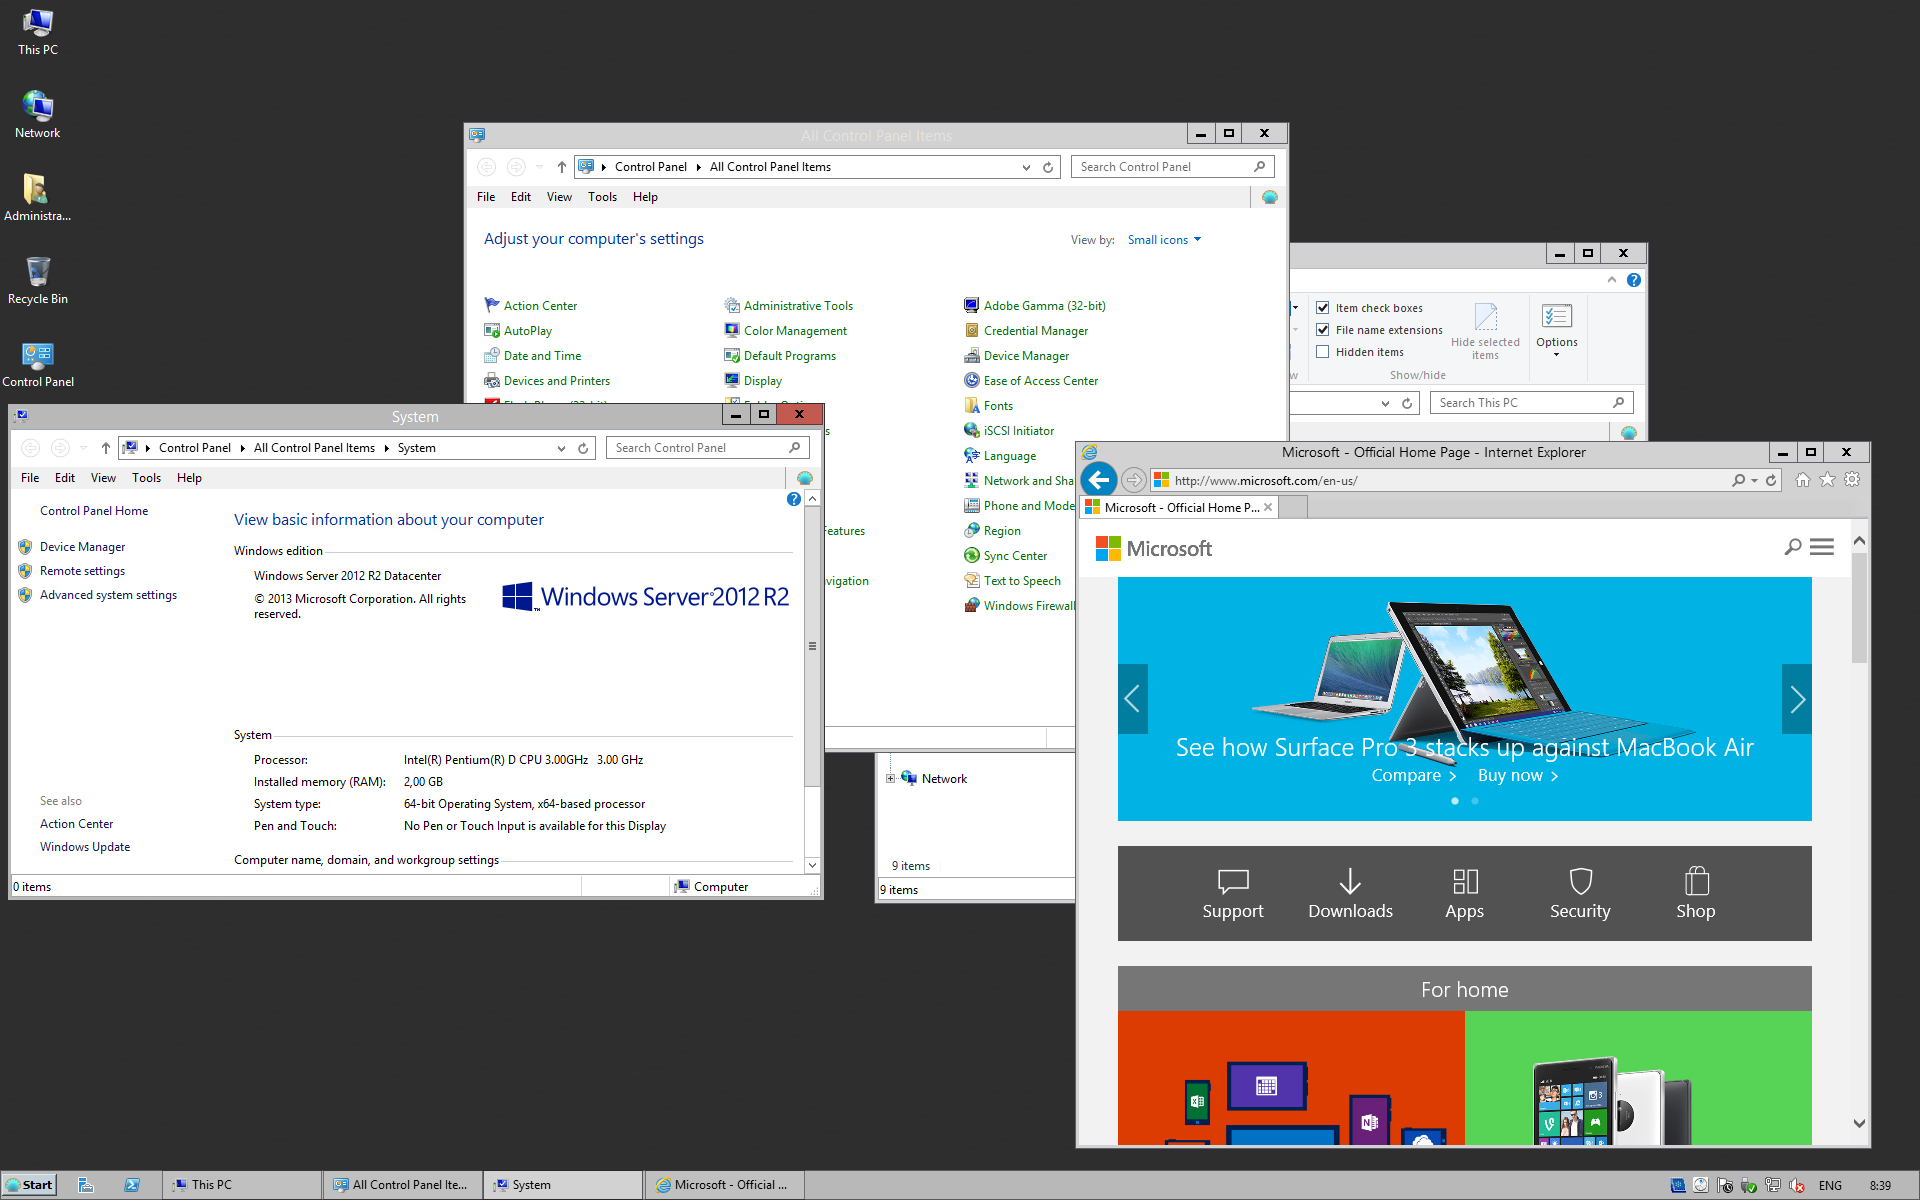Viewport: 1920px width, 1200px height.
Task: Enable the Hidden items checkbox
Action: pyautogui.click(x=1323, y=352)
